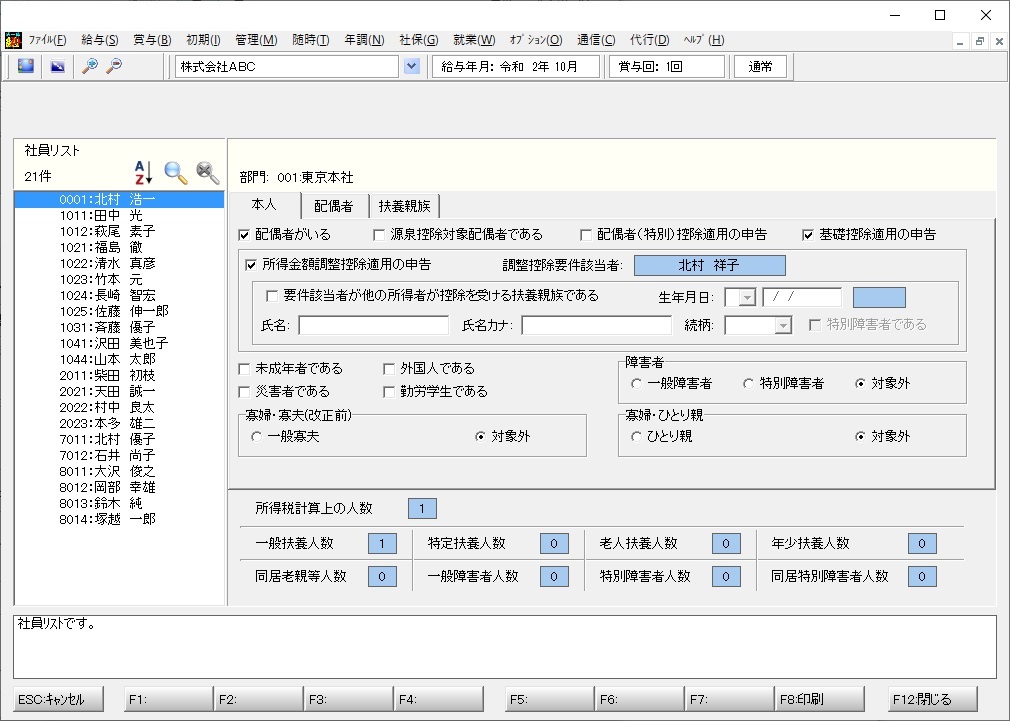Open the 生年月日 era dropdown
The height and width of the screenshot is (721, 1010).
click(x=747, y=298)
